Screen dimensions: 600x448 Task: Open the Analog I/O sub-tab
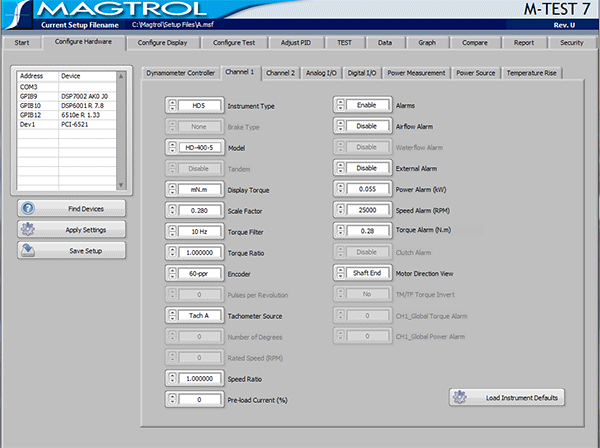[x=321, y=73]
